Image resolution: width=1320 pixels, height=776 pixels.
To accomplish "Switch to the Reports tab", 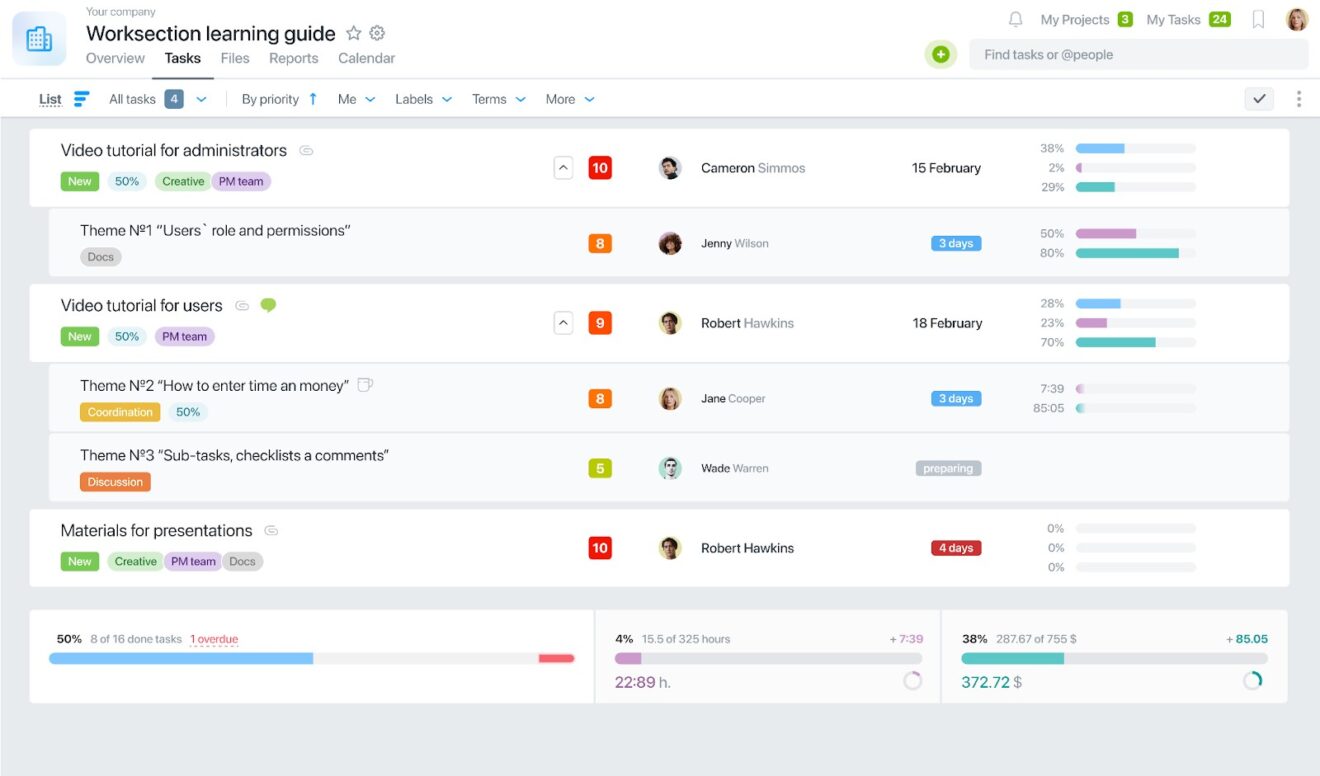I will [x=293, y=58].
